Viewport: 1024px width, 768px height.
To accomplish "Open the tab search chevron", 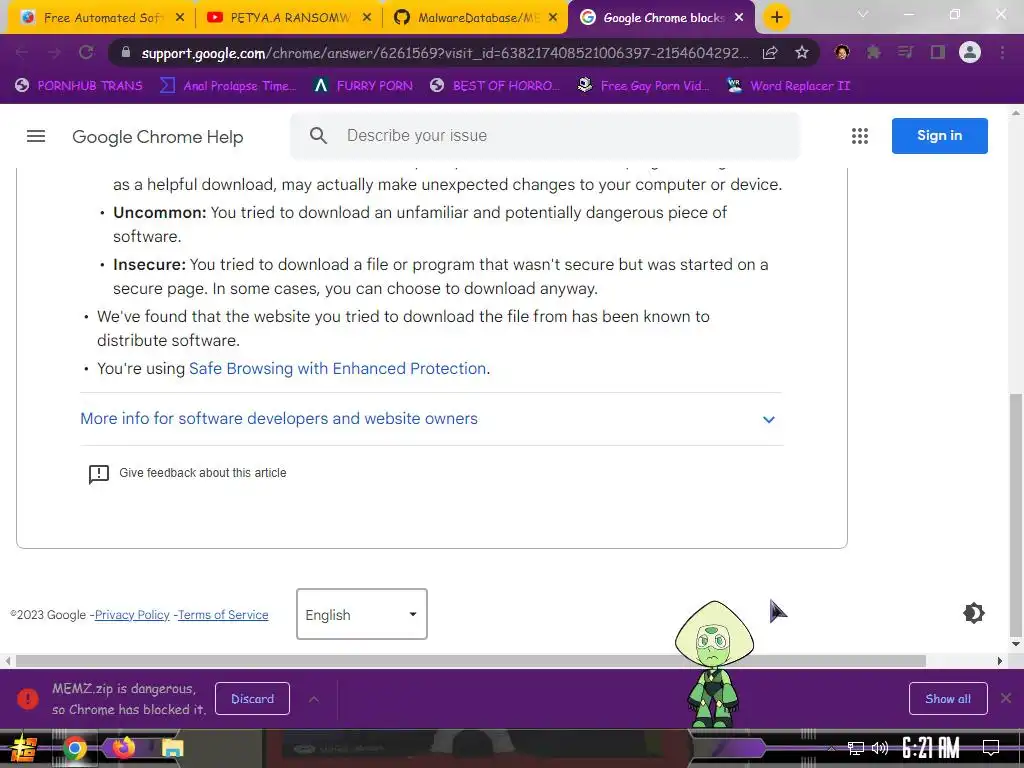I will tap(863, 14).
